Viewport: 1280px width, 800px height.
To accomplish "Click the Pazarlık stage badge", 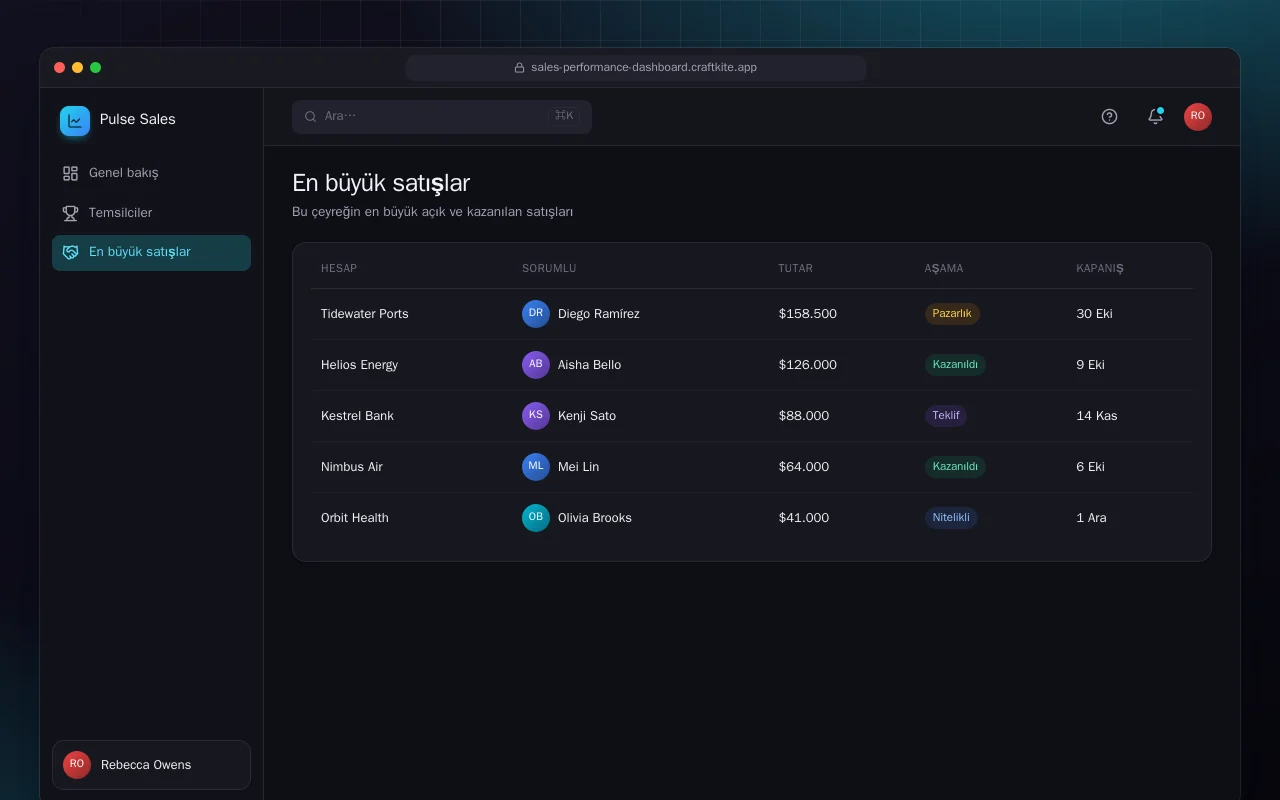I will point(952,314).
